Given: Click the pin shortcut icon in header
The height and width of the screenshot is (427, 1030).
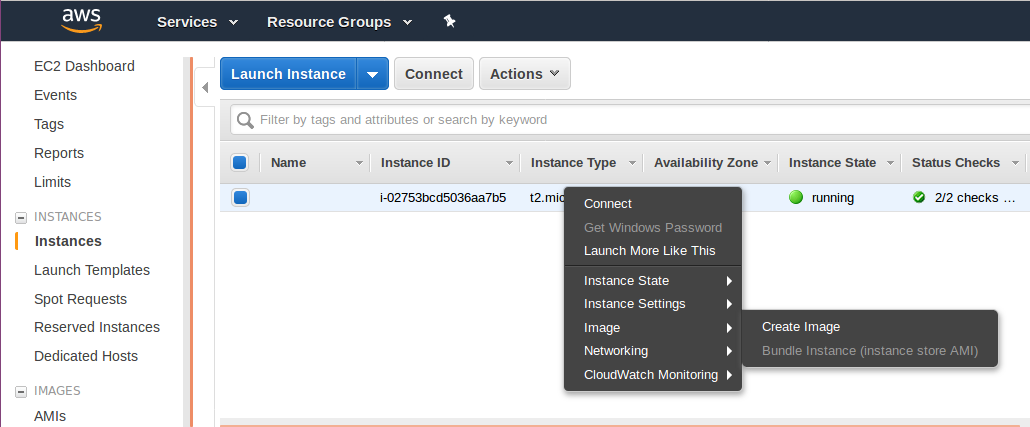Looking at the screenshot, I should 449,22.
